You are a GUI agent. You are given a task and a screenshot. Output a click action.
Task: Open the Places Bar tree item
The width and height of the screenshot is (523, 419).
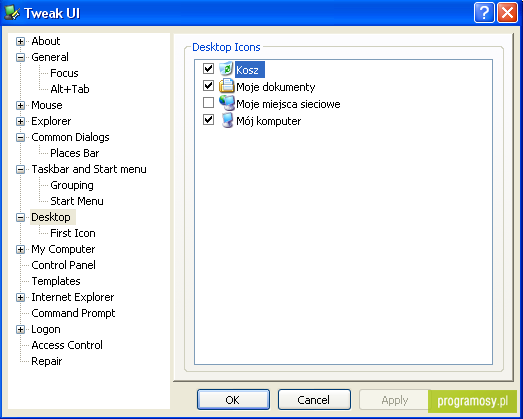point(75,153)
